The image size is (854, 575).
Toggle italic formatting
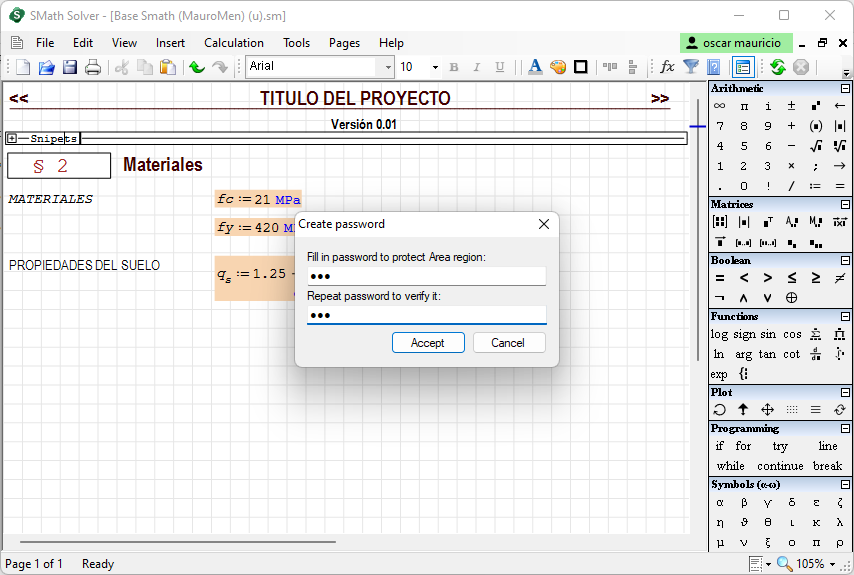coord(476,67)
